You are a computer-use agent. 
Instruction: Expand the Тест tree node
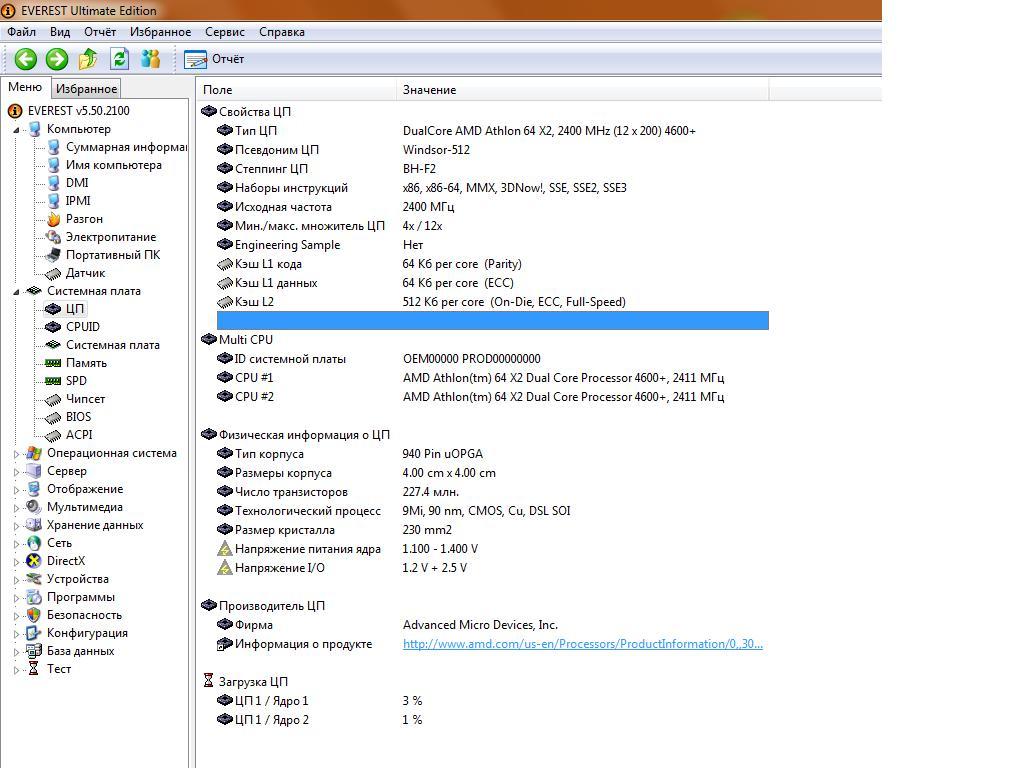16,669
